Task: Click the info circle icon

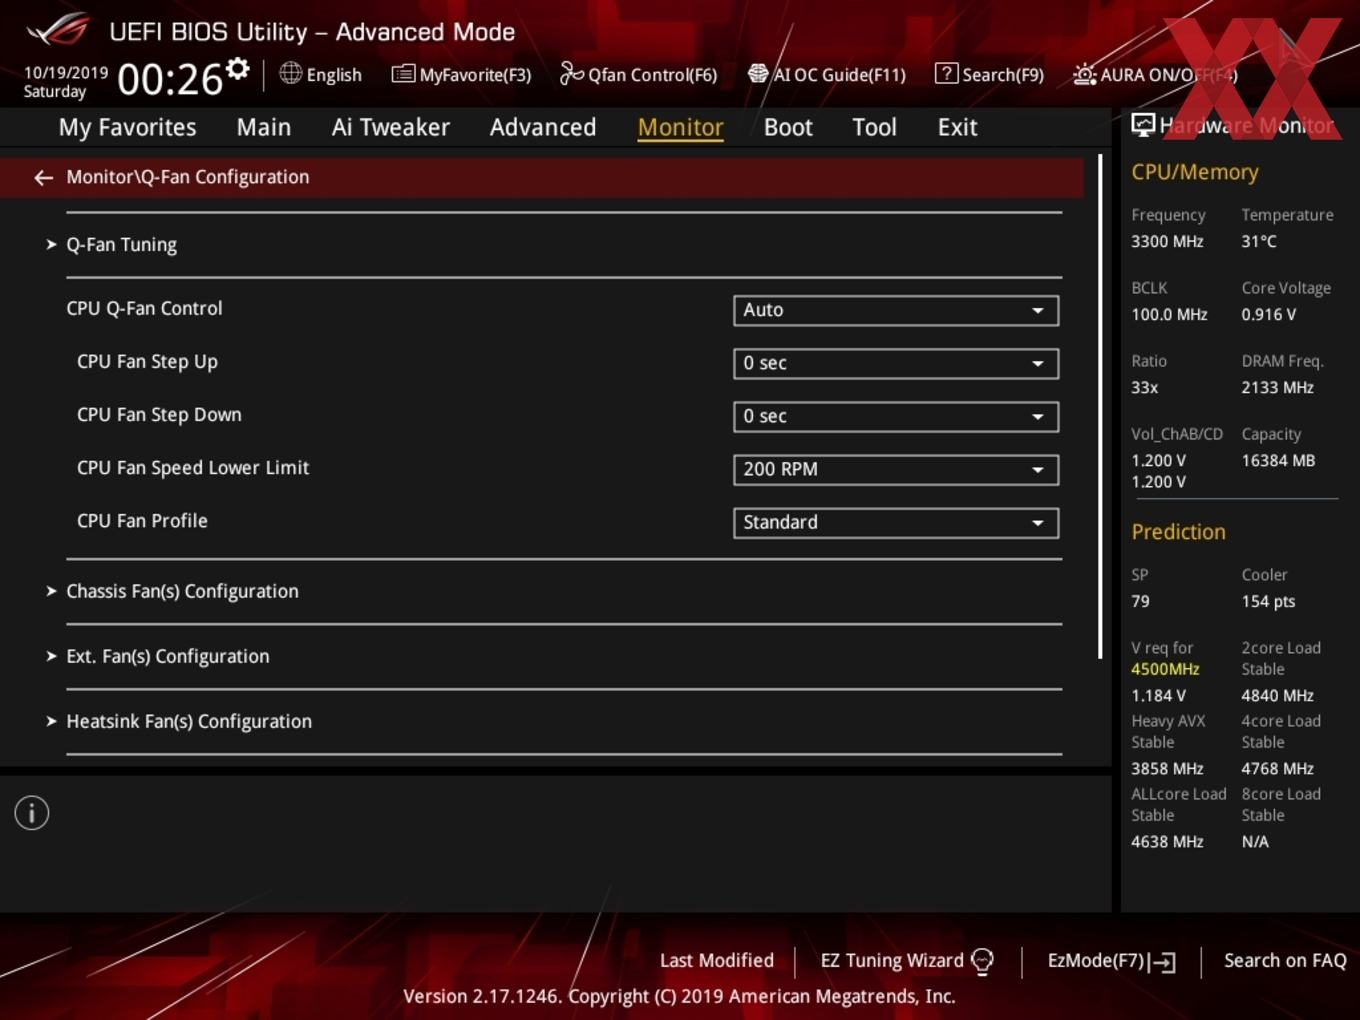Action: click(x=32, y=813)
